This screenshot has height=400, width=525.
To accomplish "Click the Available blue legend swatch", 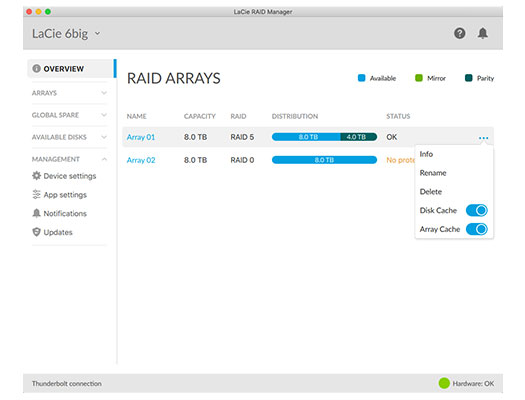I will [x=361, y=78].
